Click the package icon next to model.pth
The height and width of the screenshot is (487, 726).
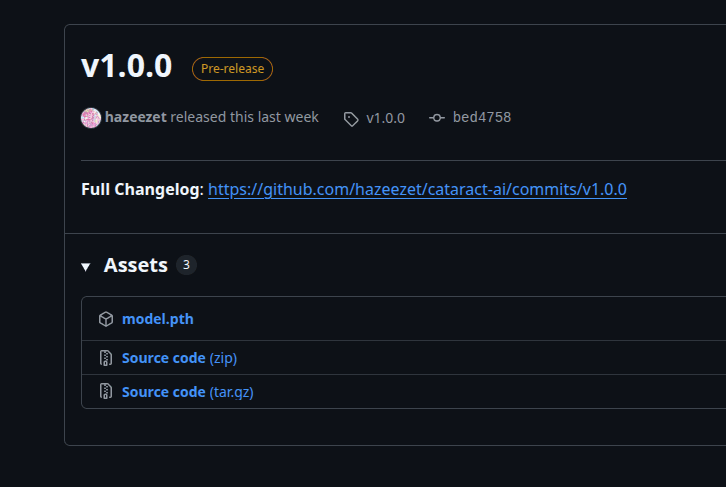pyautogui.click(x=106, y=319)
